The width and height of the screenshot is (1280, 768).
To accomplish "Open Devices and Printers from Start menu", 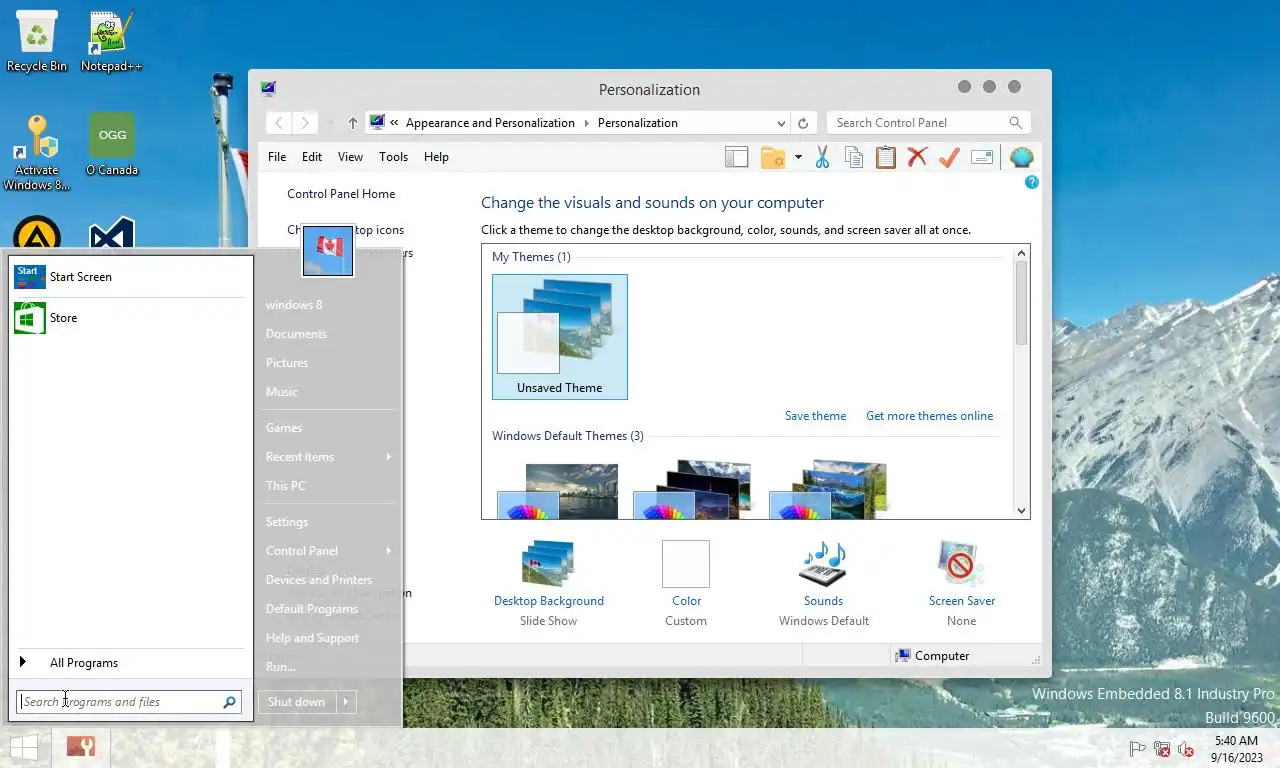I will click(x=319, y=580).
